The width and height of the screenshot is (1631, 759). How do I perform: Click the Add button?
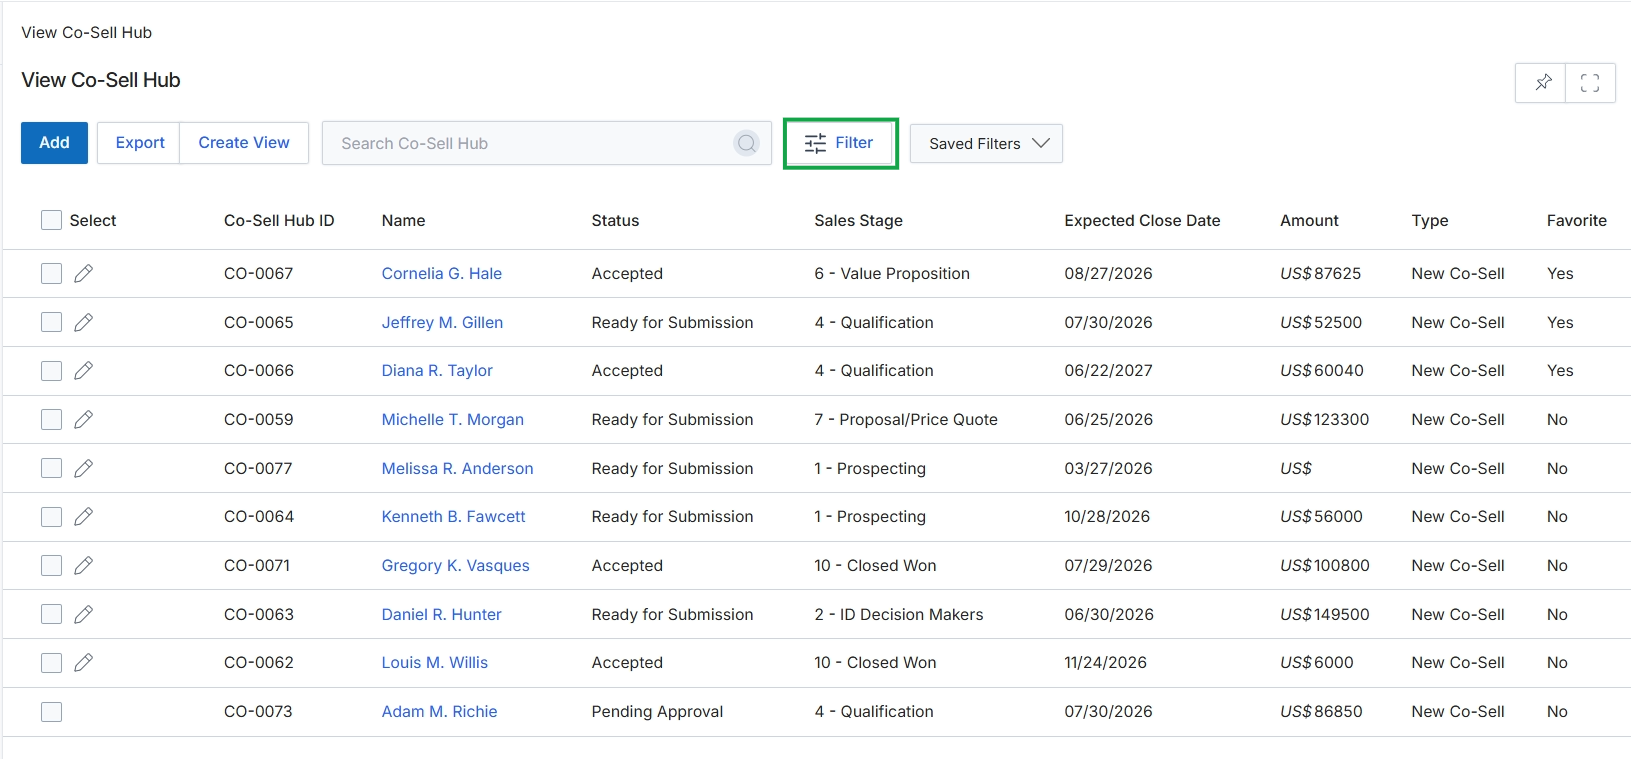[54, 143]
